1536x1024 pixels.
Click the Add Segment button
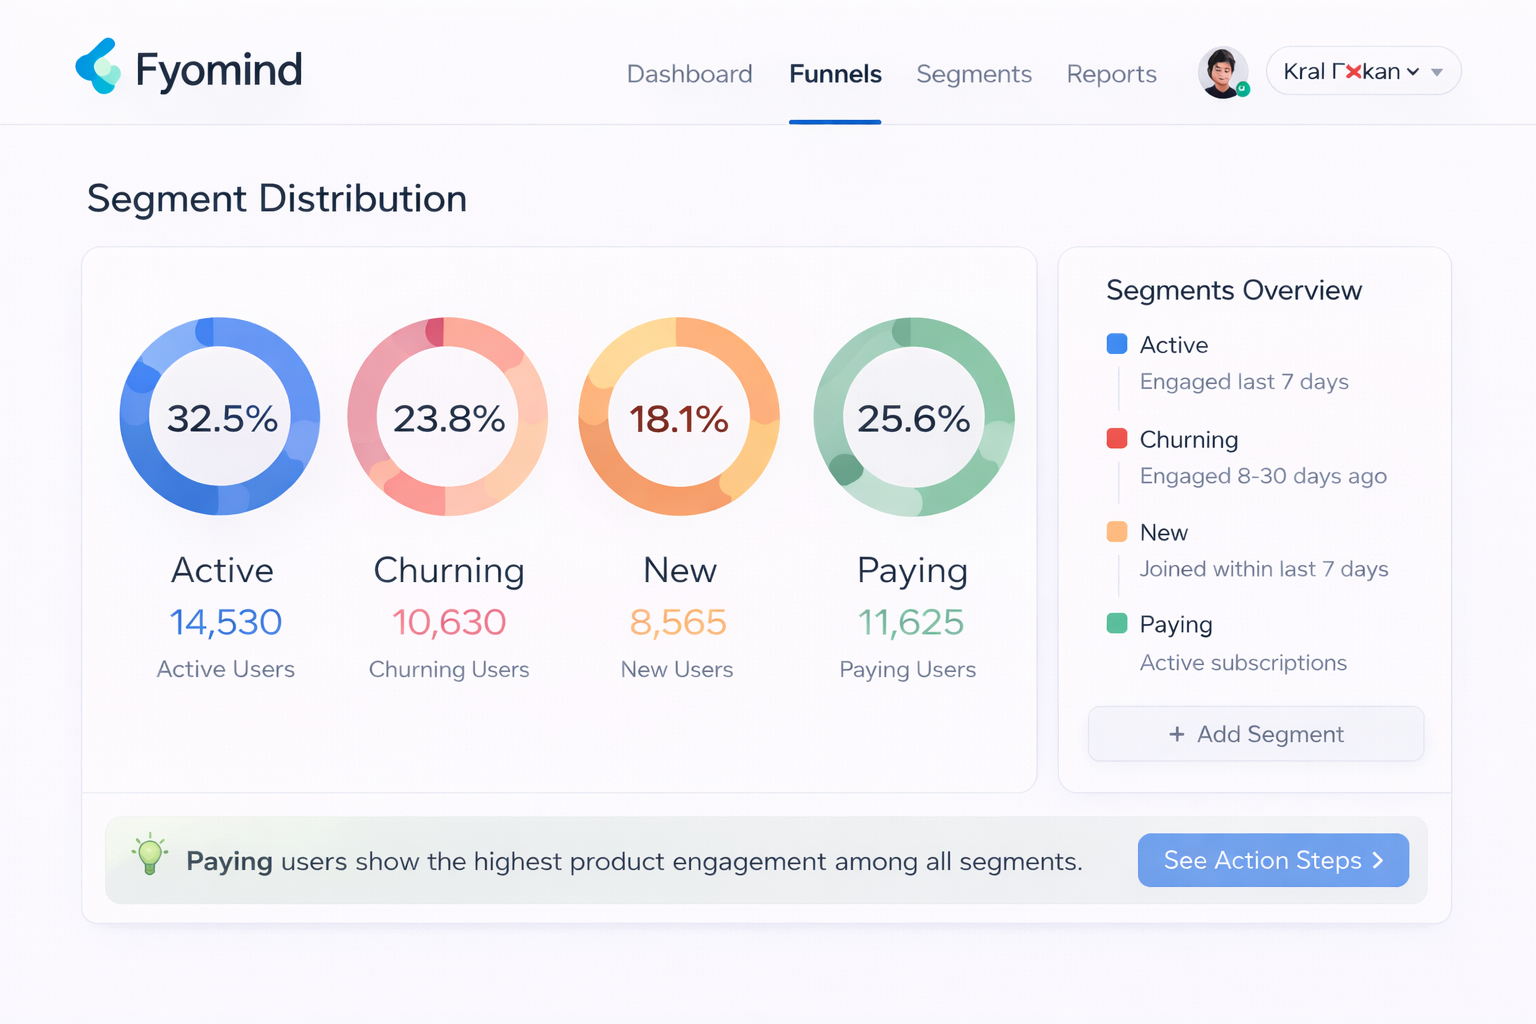[x=1255, y=734]
